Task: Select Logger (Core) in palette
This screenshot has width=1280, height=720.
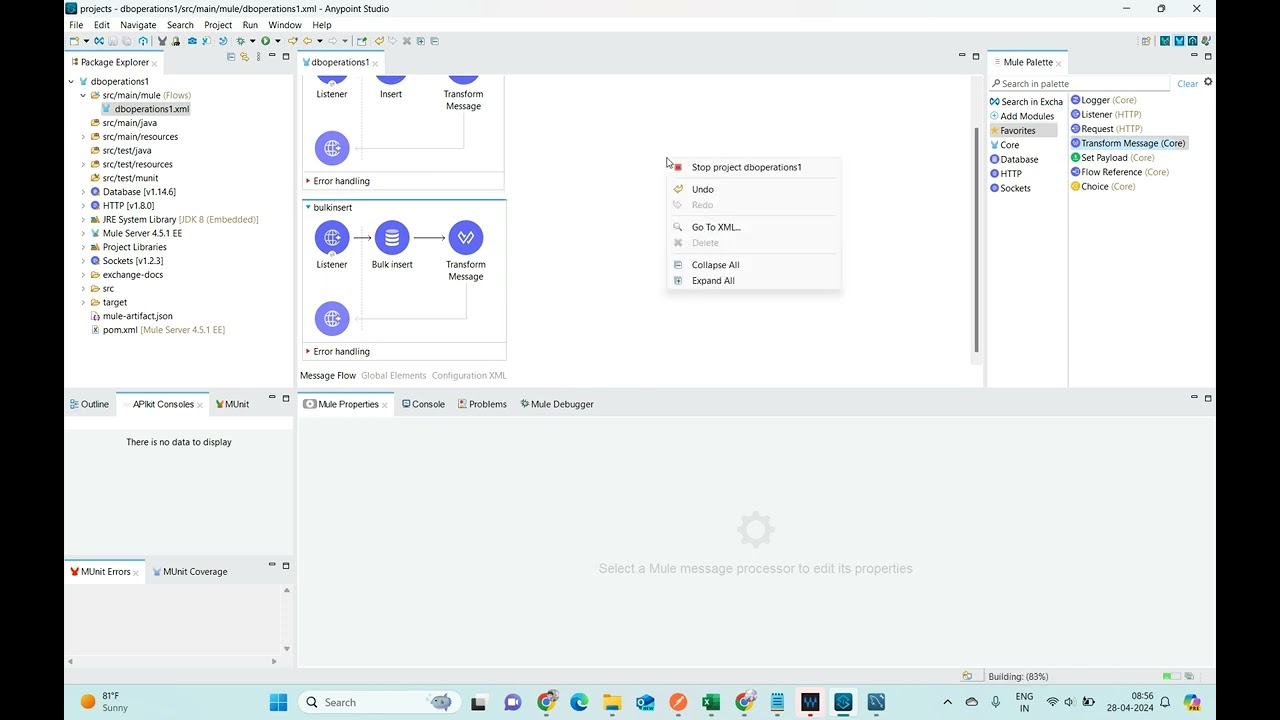Action: (x=1104, y=100)
